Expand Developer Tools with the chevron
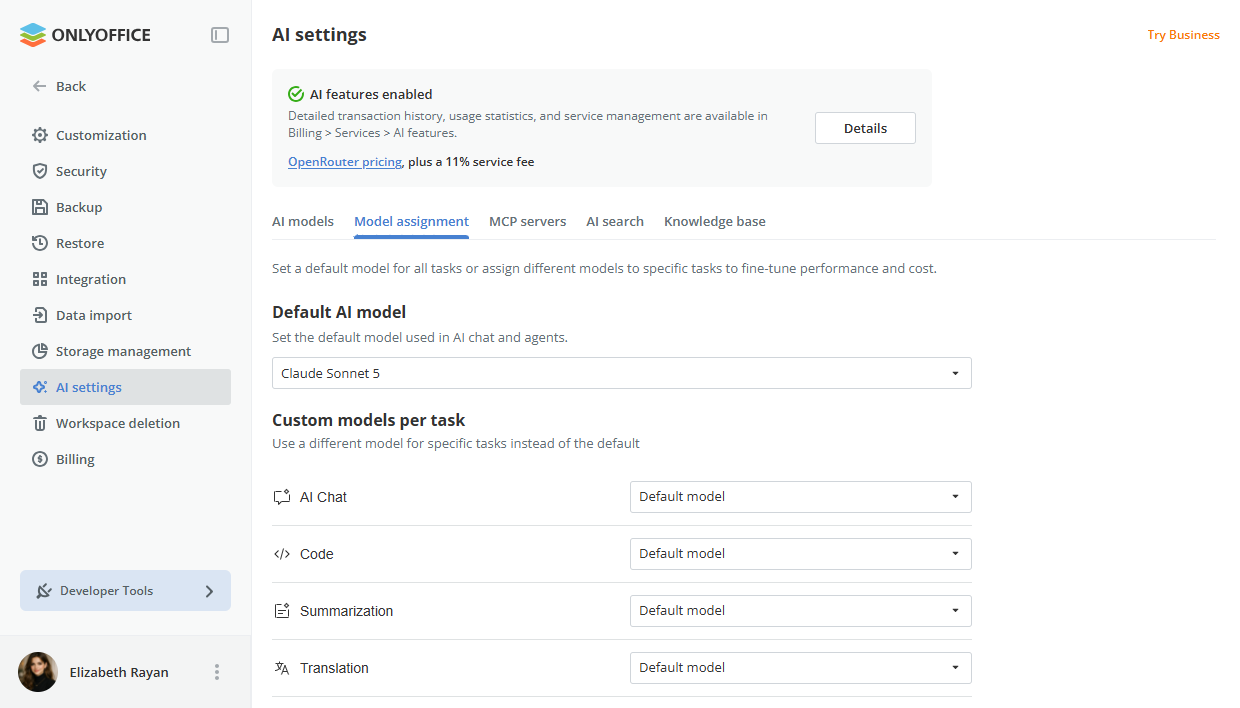The image size is (1240, 708). pyautogui.click(x=209, y=591)
